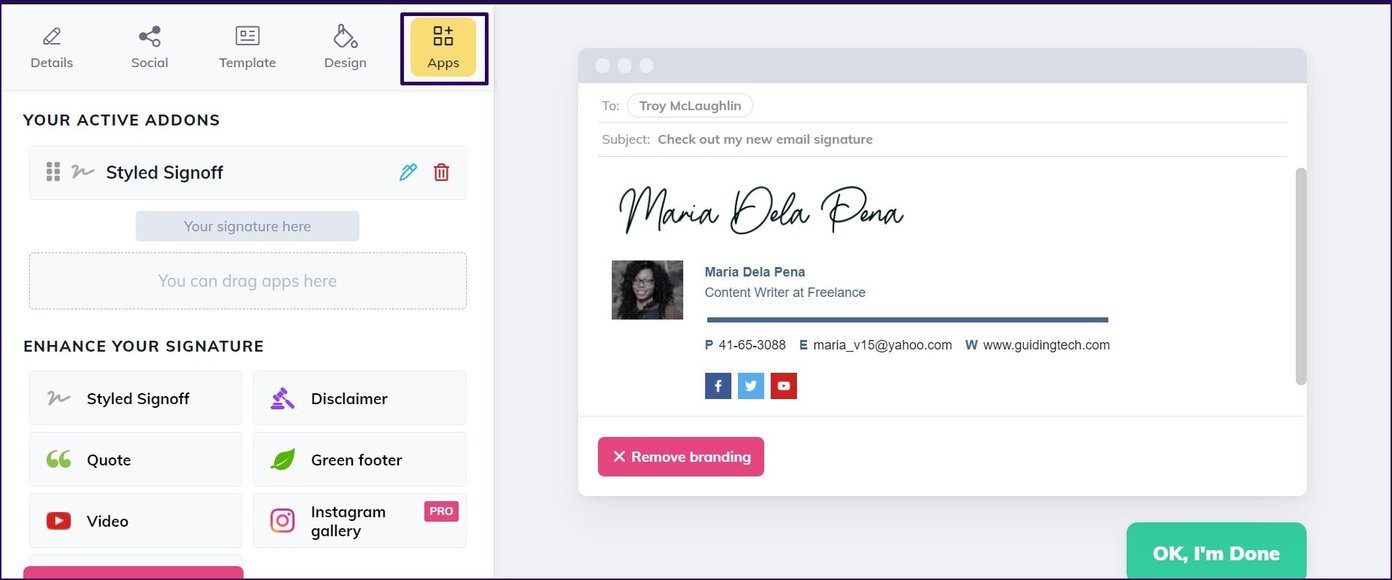Click the Troy McLaughlin recipient chip
Screen dimensions: 1392x580
pos(690,106)
